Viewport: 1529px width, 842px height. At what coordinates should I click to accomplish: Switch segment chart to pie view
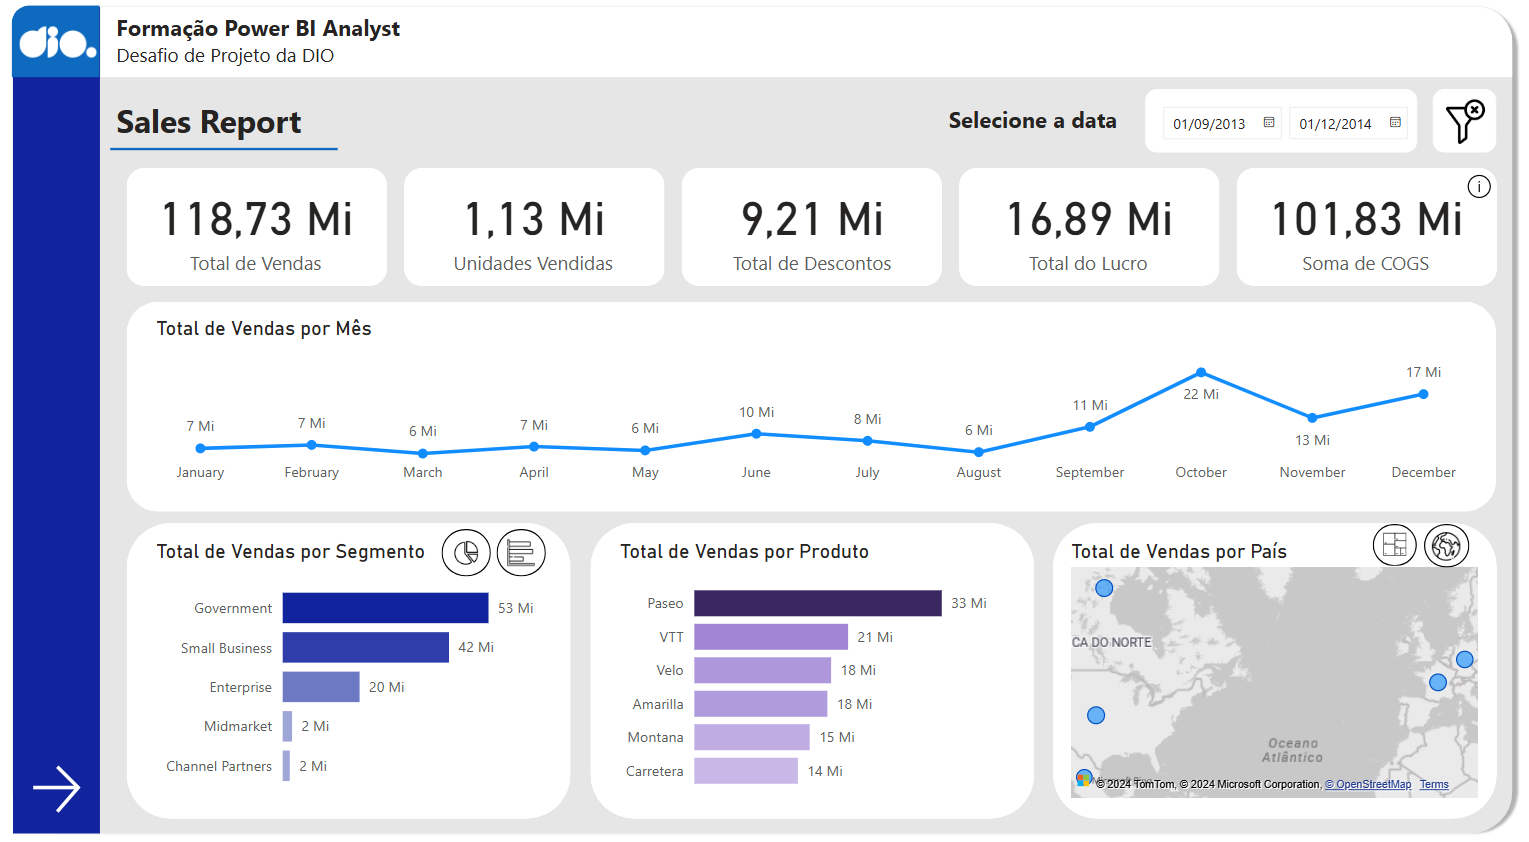[466, 552]
